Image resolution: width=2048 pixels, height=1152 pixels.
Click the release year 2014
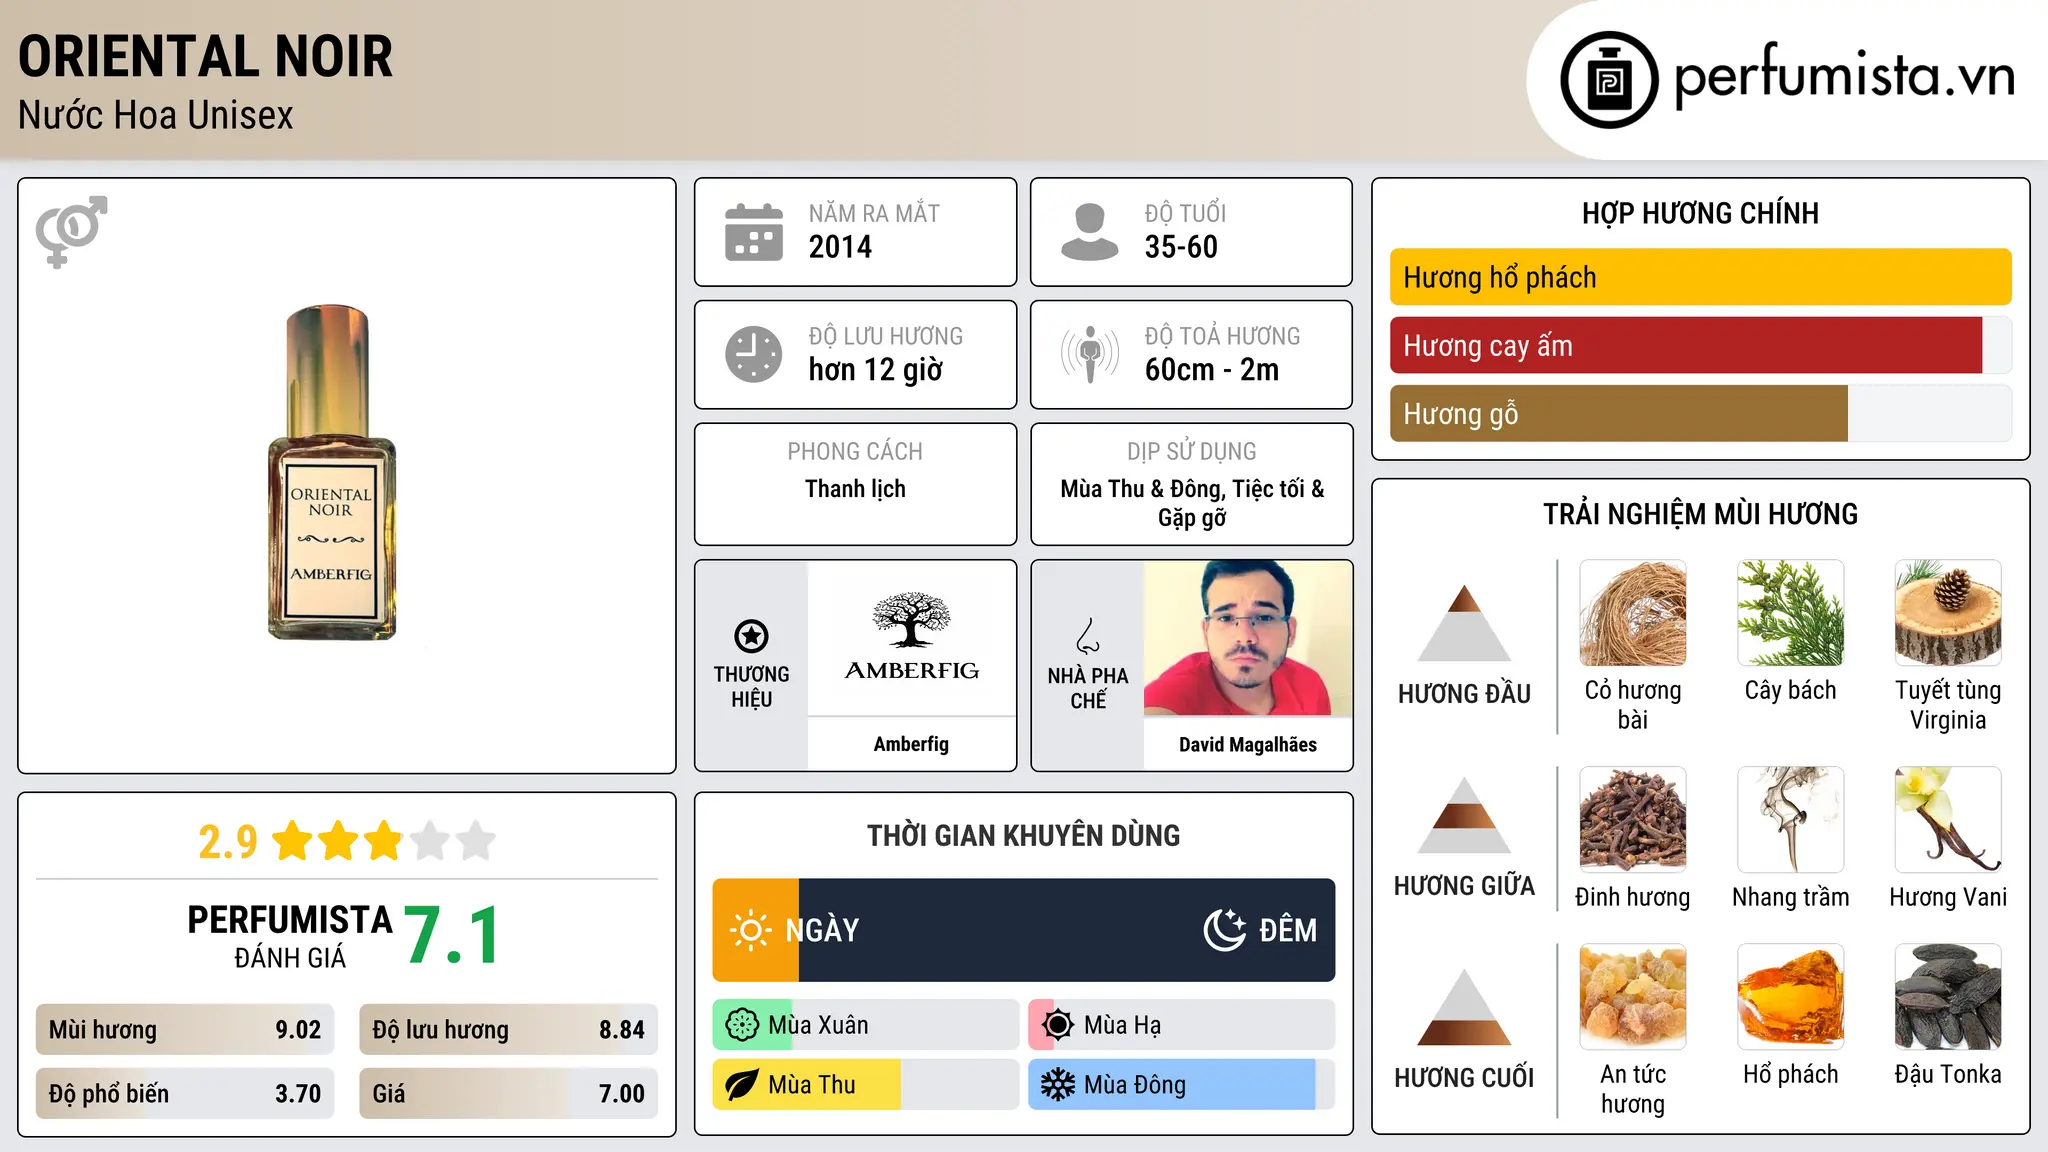pyautogui.click(x=840, y=247)
